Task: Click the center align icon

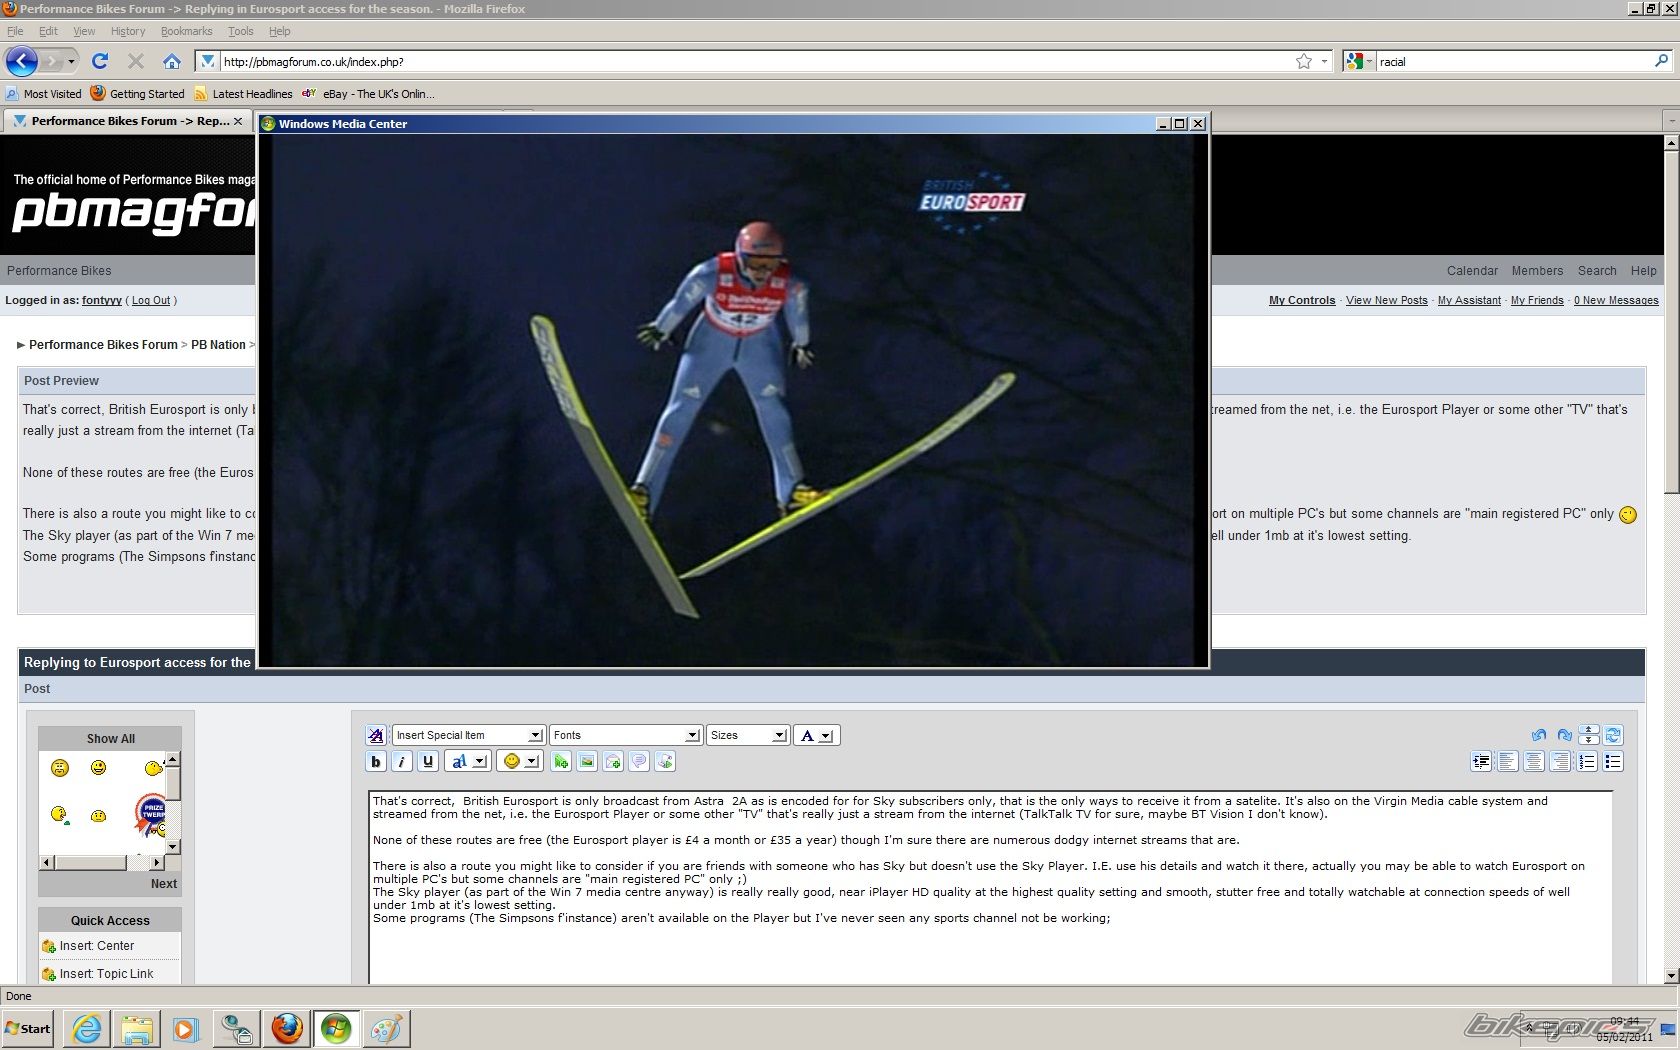Action: (1534, 762)
